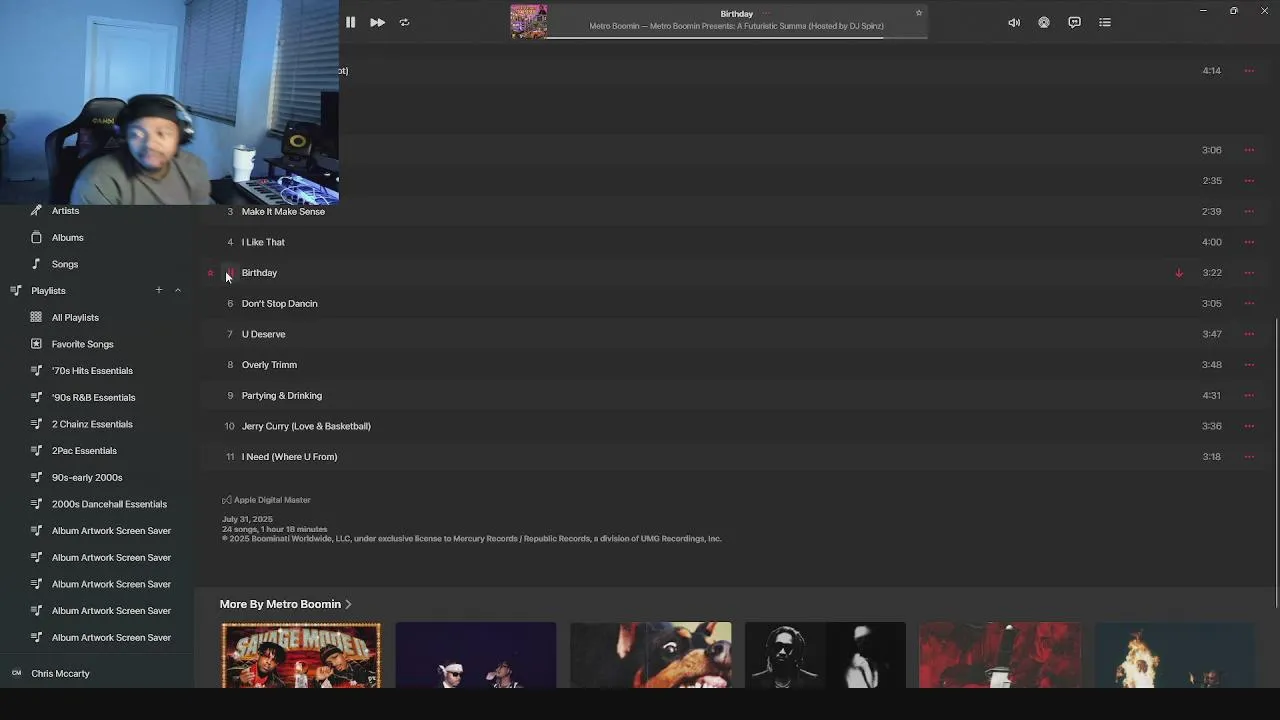Open more options for Make It Make Sense
Image resolution: width=1280 pixels, height=720 pixels.
(x=1249, y=212)
